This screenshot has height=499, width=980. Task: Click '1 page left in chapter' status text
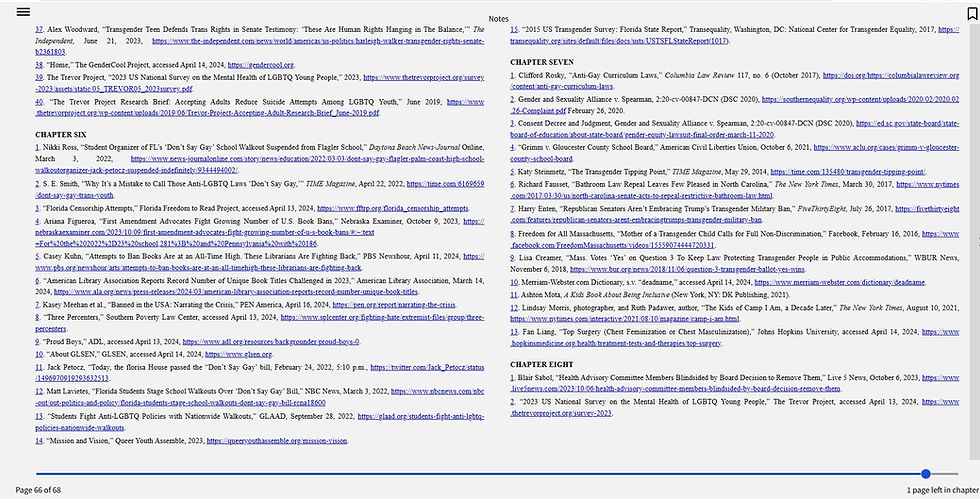pos(943,490)
